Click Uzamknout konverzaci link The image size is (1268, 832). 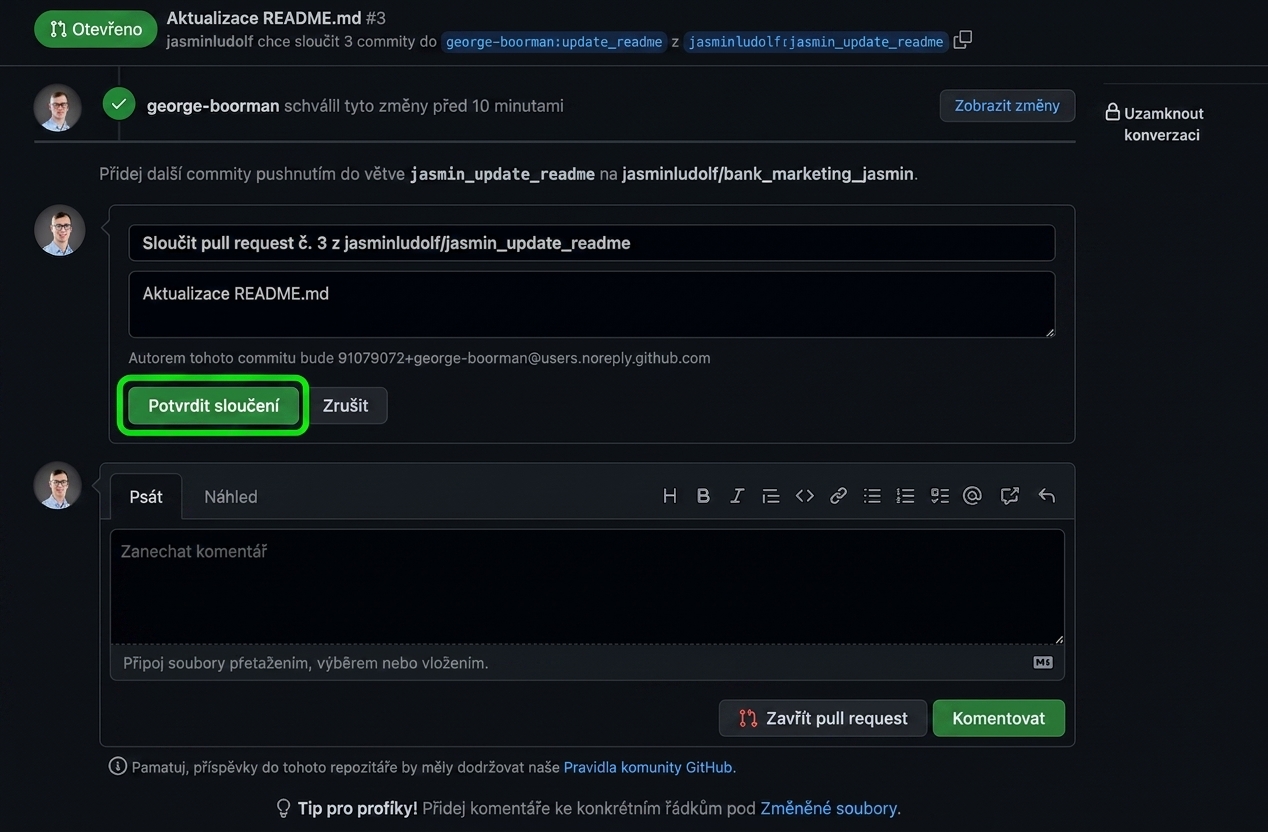point(1163,124)
